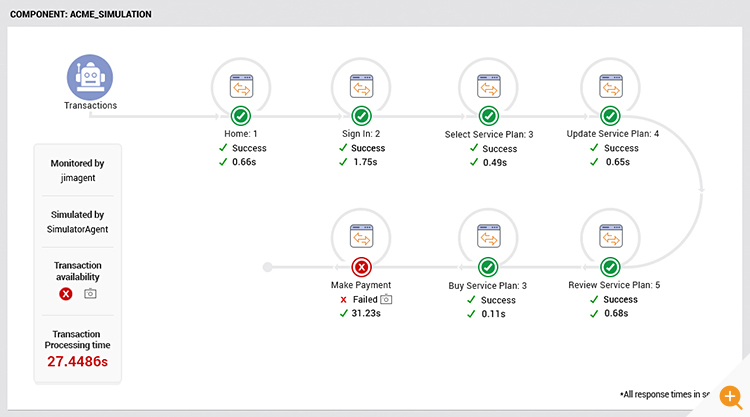Image resolution: width=750 pixels, height=417 pixels.
Task: Click the 0.66s response time
Action: coord(244,162)
